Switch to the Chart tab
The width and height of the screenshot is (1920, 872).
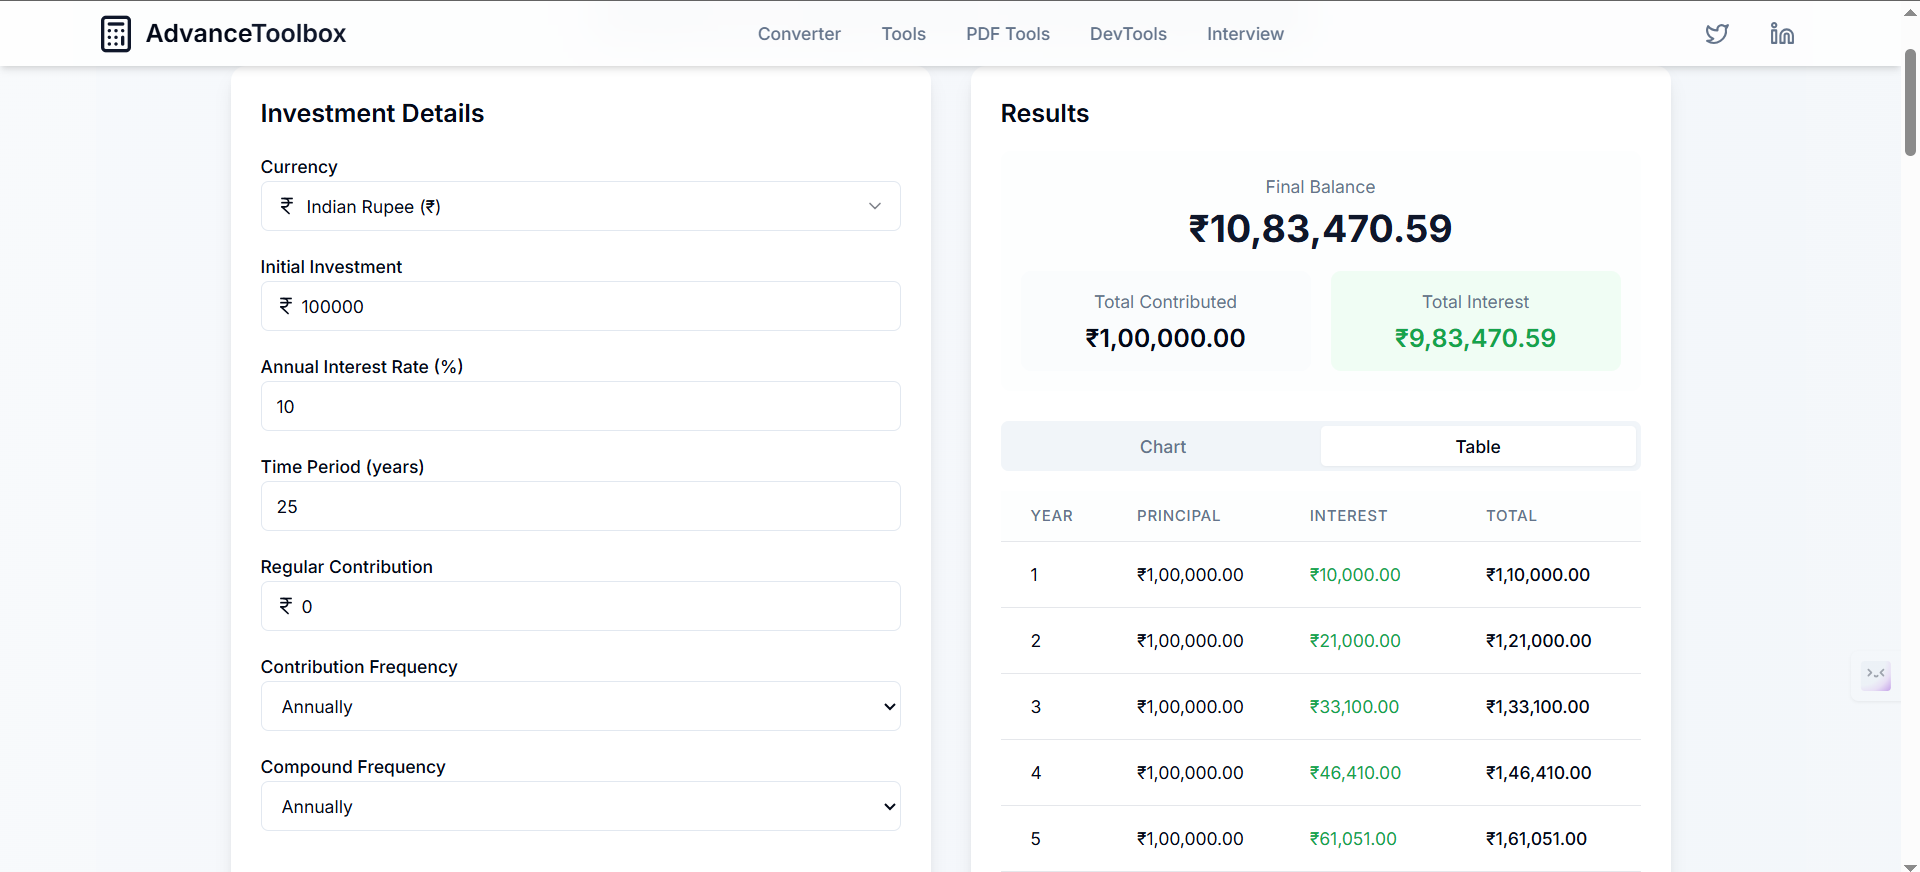coord(1162,447)
